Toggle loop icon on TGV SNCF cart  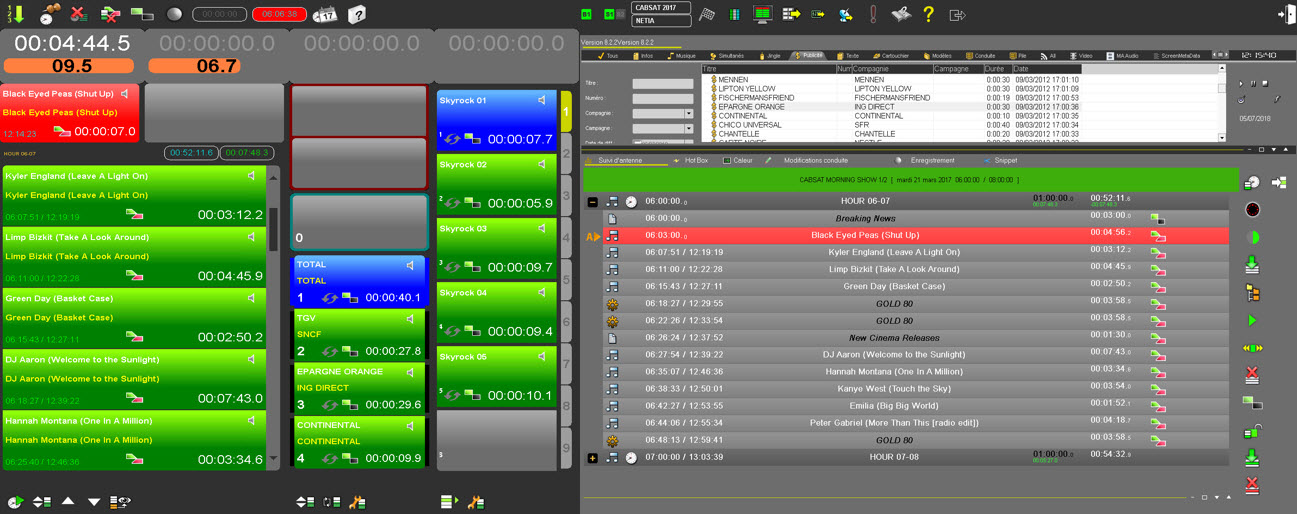pos(329,351)
